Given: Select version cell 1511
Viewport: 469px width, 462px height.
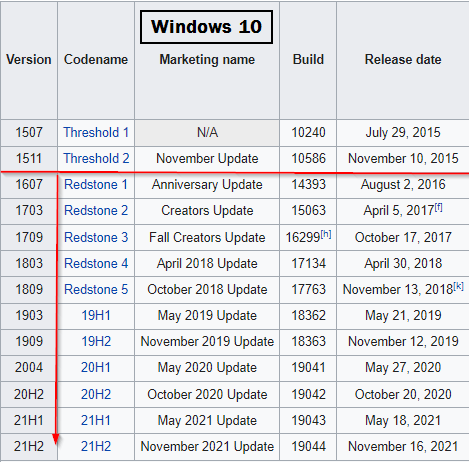Looking at the screenshot, I should tap(29, 158).
